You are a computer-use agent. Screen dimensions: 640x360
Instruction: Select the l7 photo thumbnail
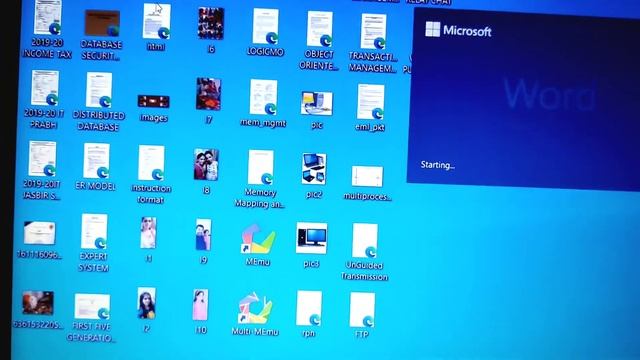(209, 94)
